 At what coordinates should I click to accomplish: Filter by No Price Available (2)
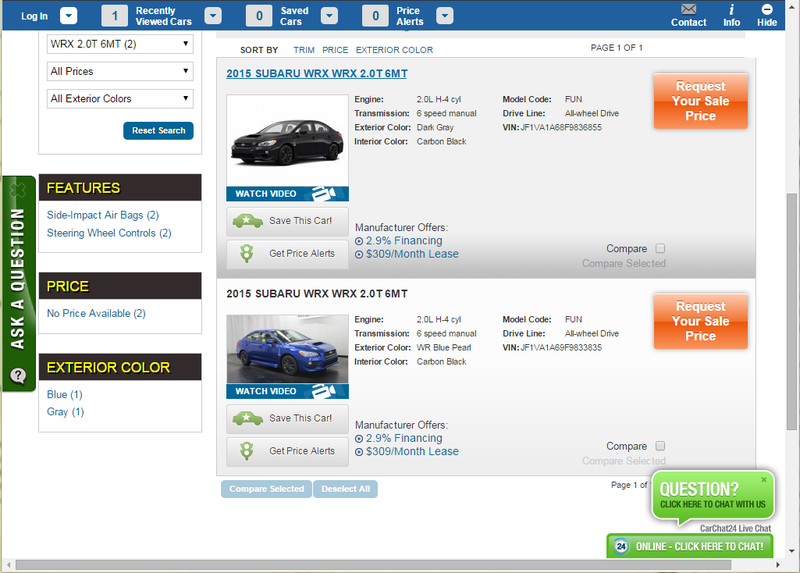[x=96, y=313]
